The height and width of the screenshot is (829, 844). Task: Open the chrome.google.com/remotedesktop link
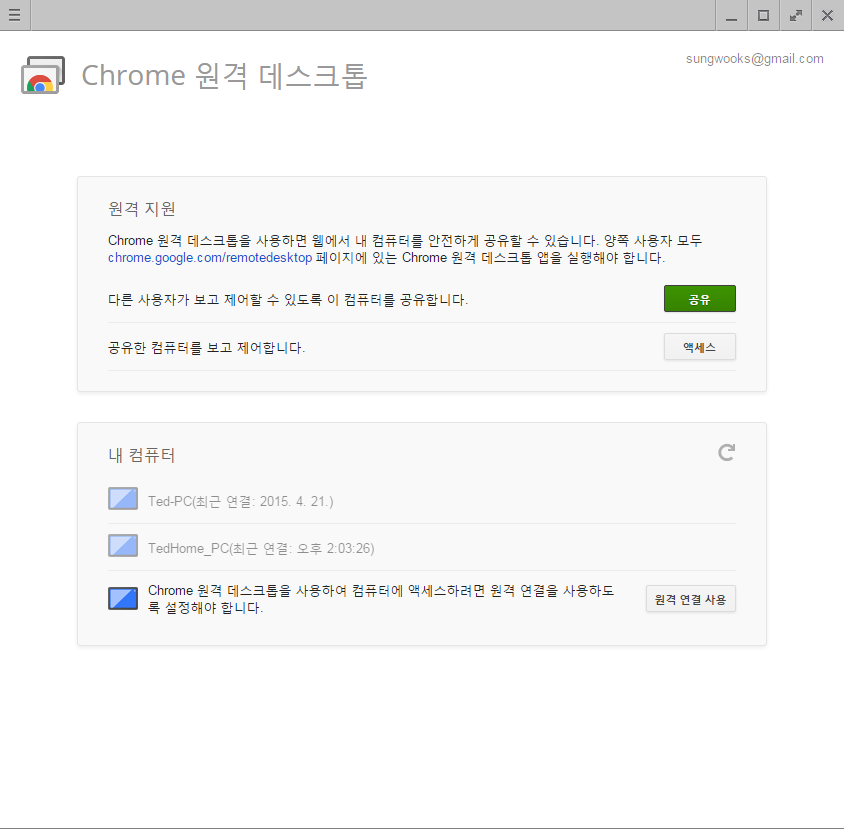pyautogui.click(x=210, y=258)
